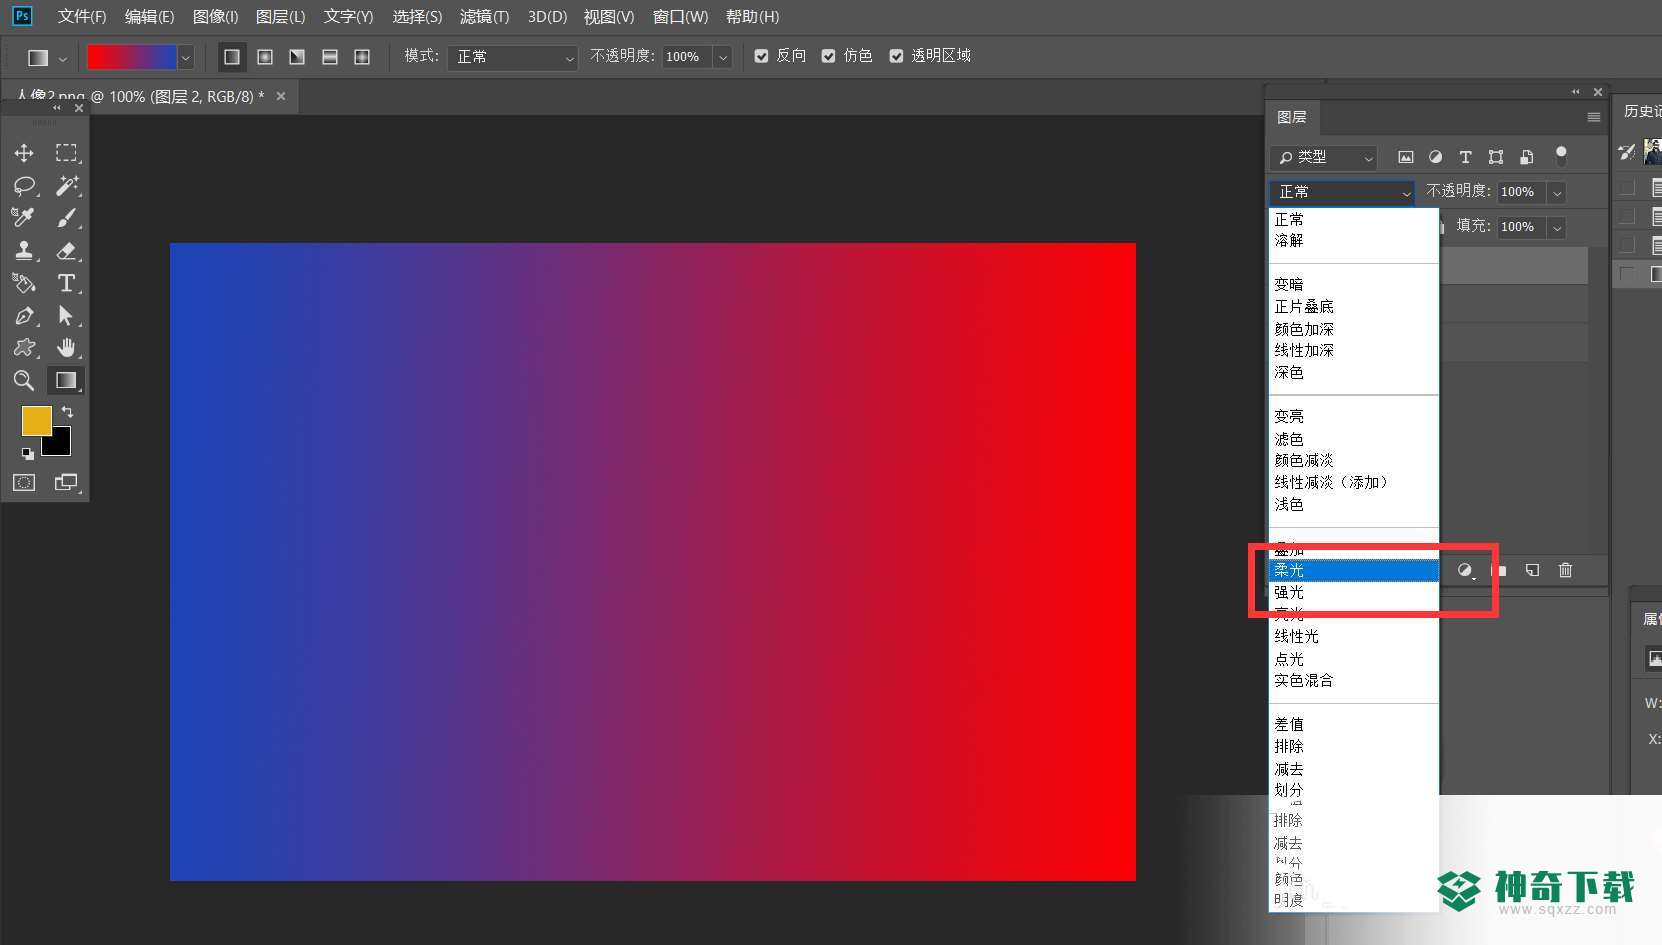The image size is (1662, 945).
Task: Select the Eraser tool
Action: pyautogui.click(x=66, y=251)
